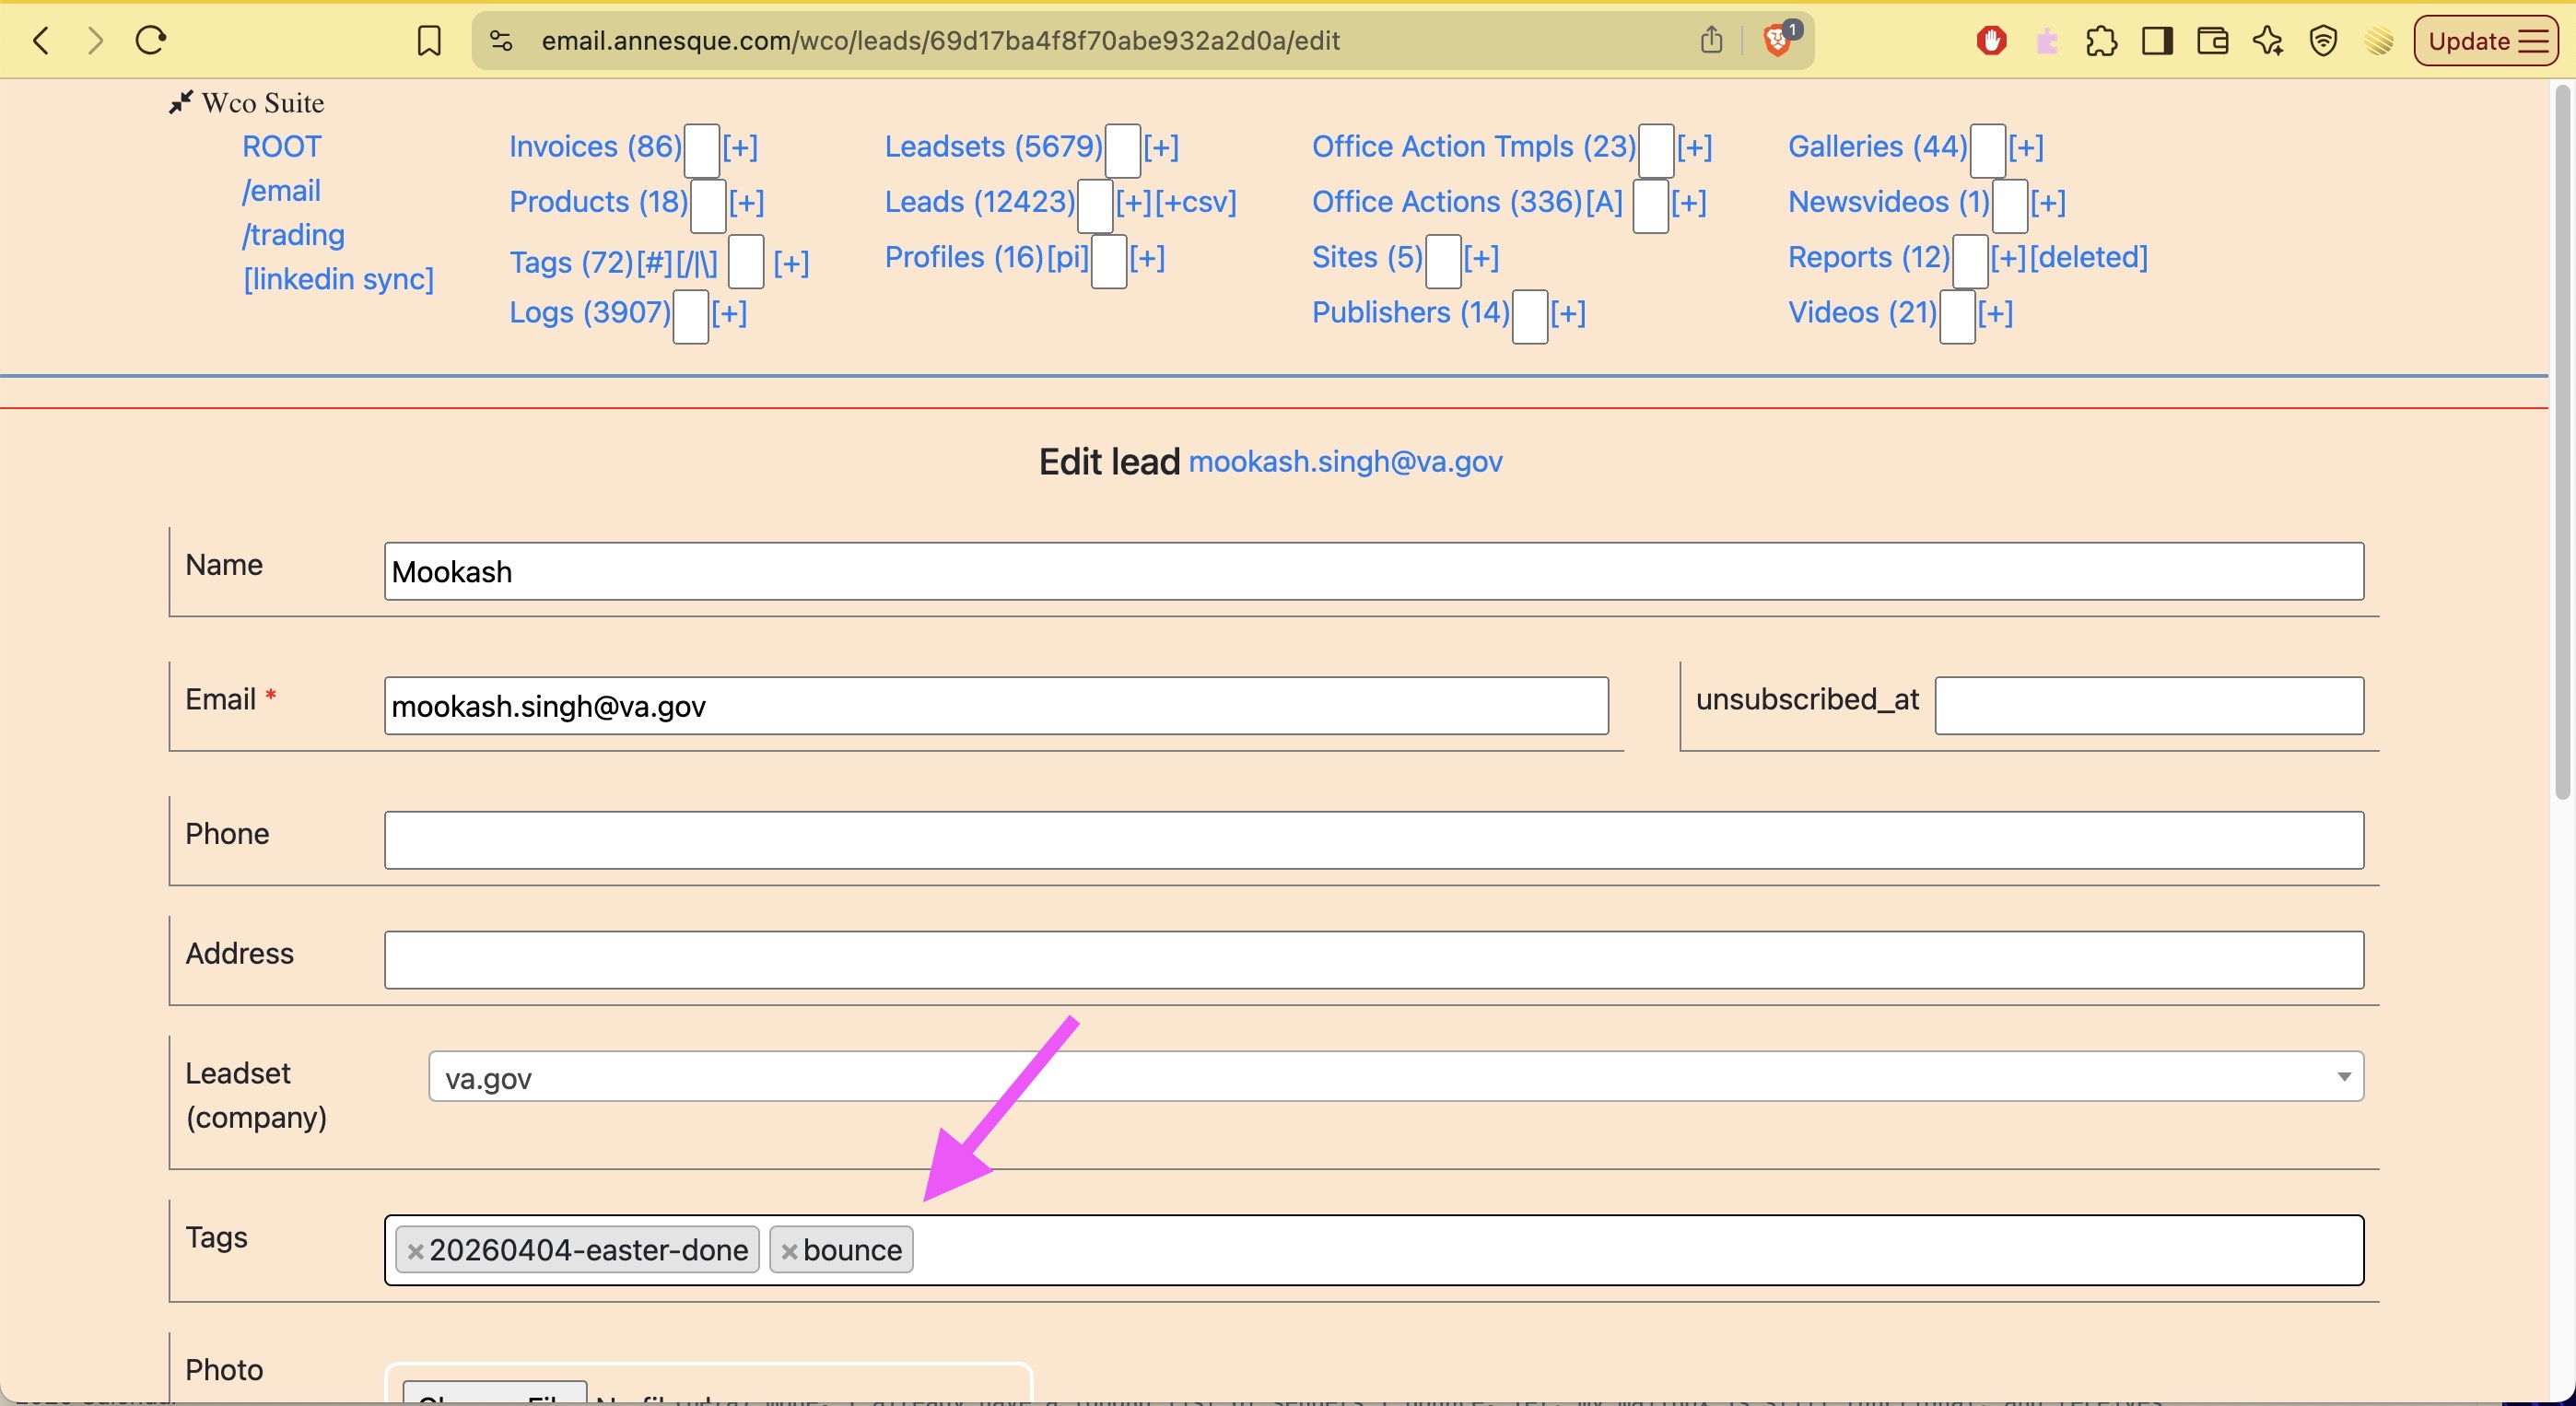Click the page vertical scrollbar
Screen dimensions: 2576x1406
2562,445
